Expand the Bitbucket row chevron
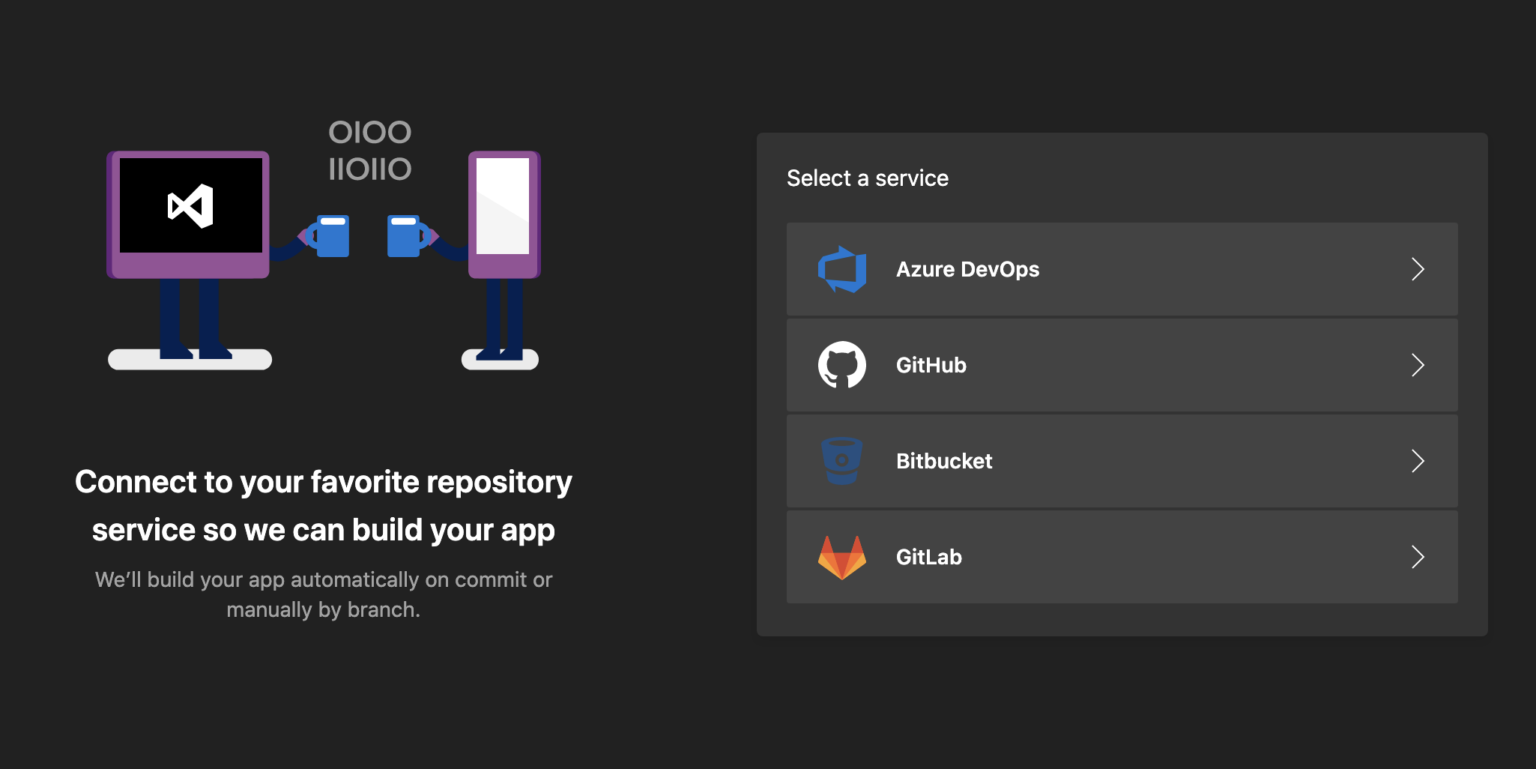Viewport: 1536px width, 769px height. pos(1417,461)
